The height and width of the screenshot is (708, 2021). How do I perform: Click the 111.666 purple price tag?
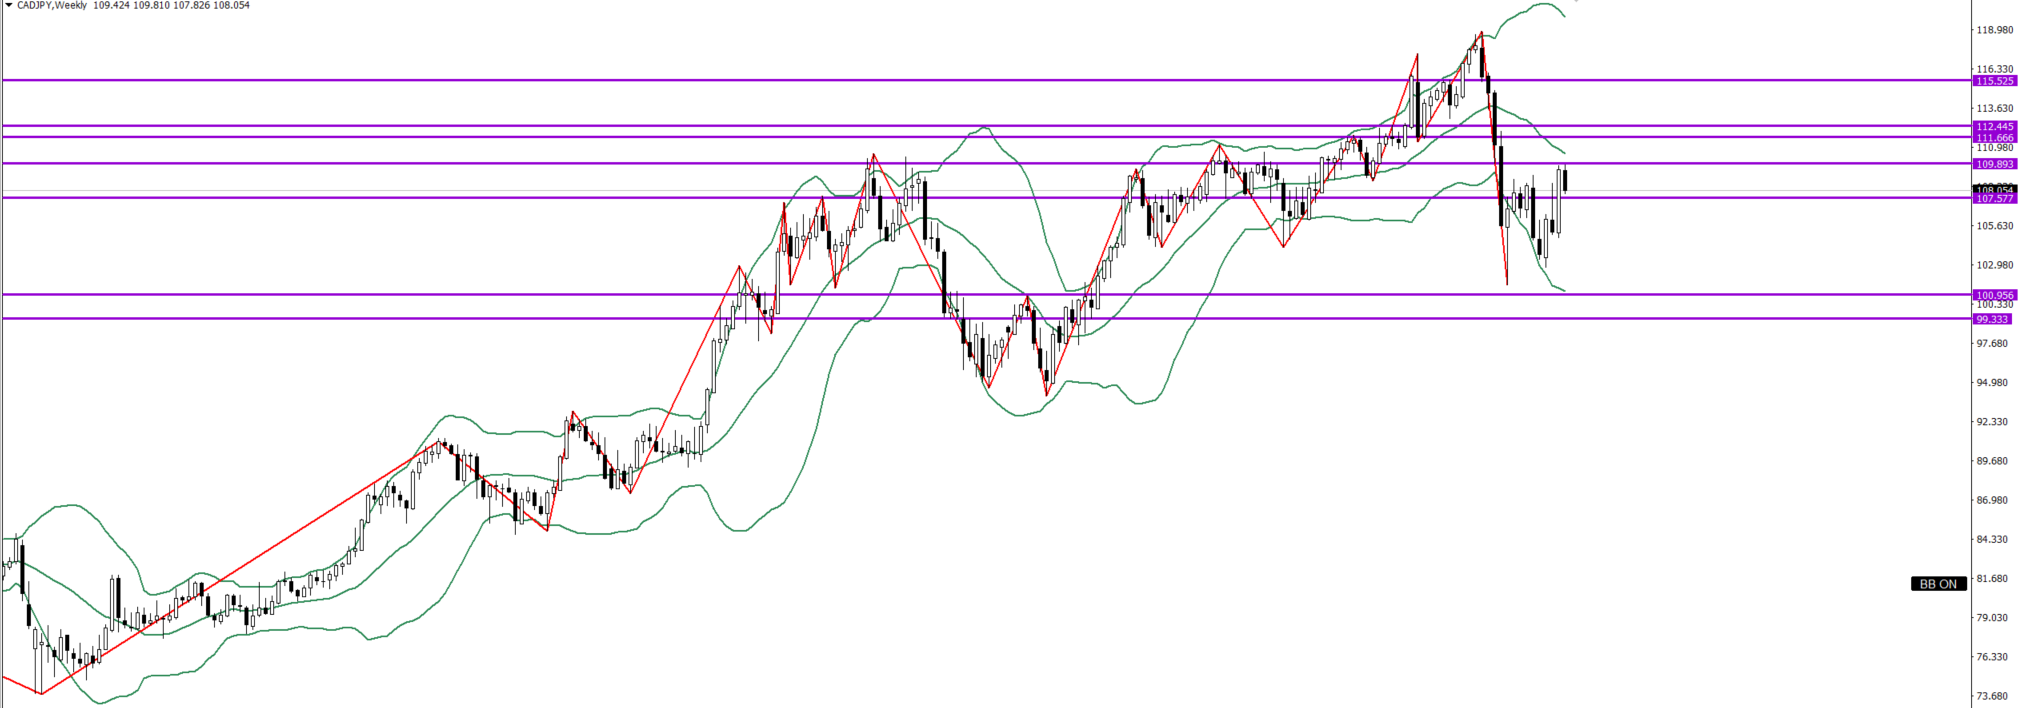coord(1994,138)
